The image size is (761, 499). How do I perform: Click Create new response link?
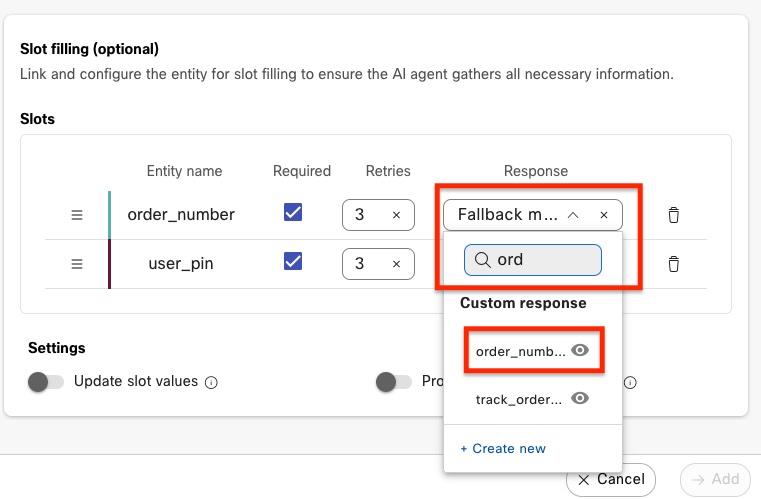coord(503,448)
